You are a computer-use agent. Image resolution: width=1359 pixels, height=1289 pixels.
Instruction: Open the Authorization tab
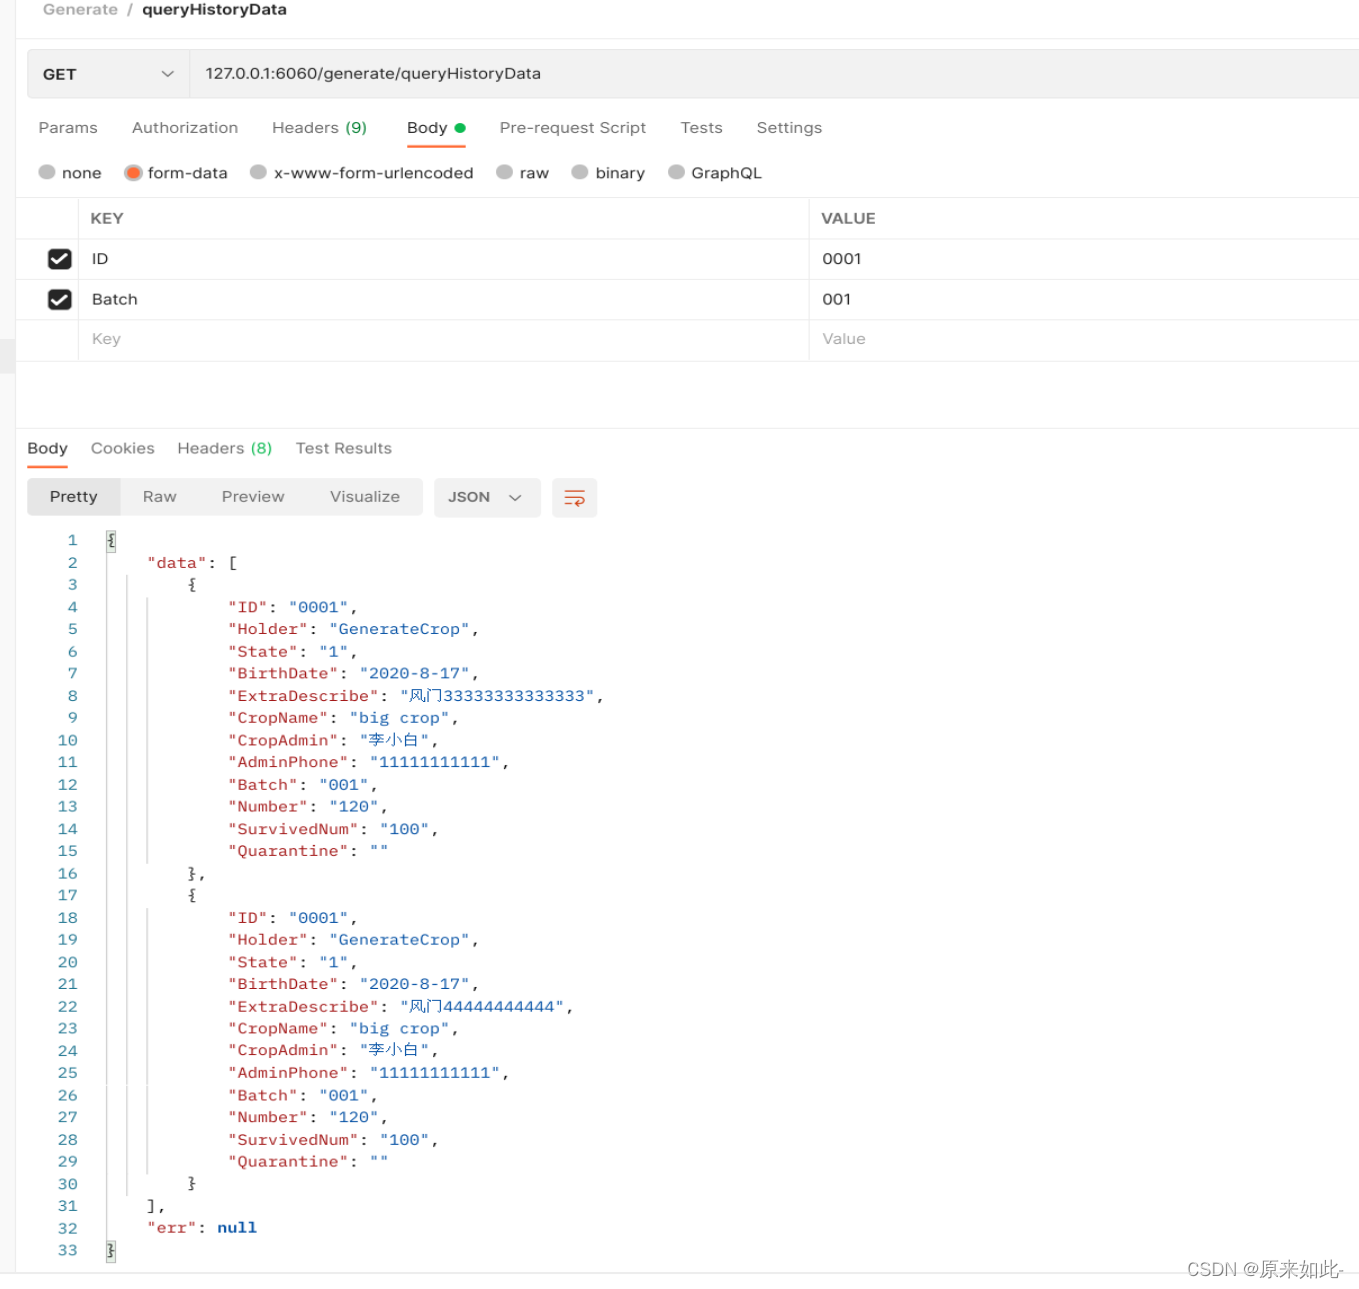185,128
